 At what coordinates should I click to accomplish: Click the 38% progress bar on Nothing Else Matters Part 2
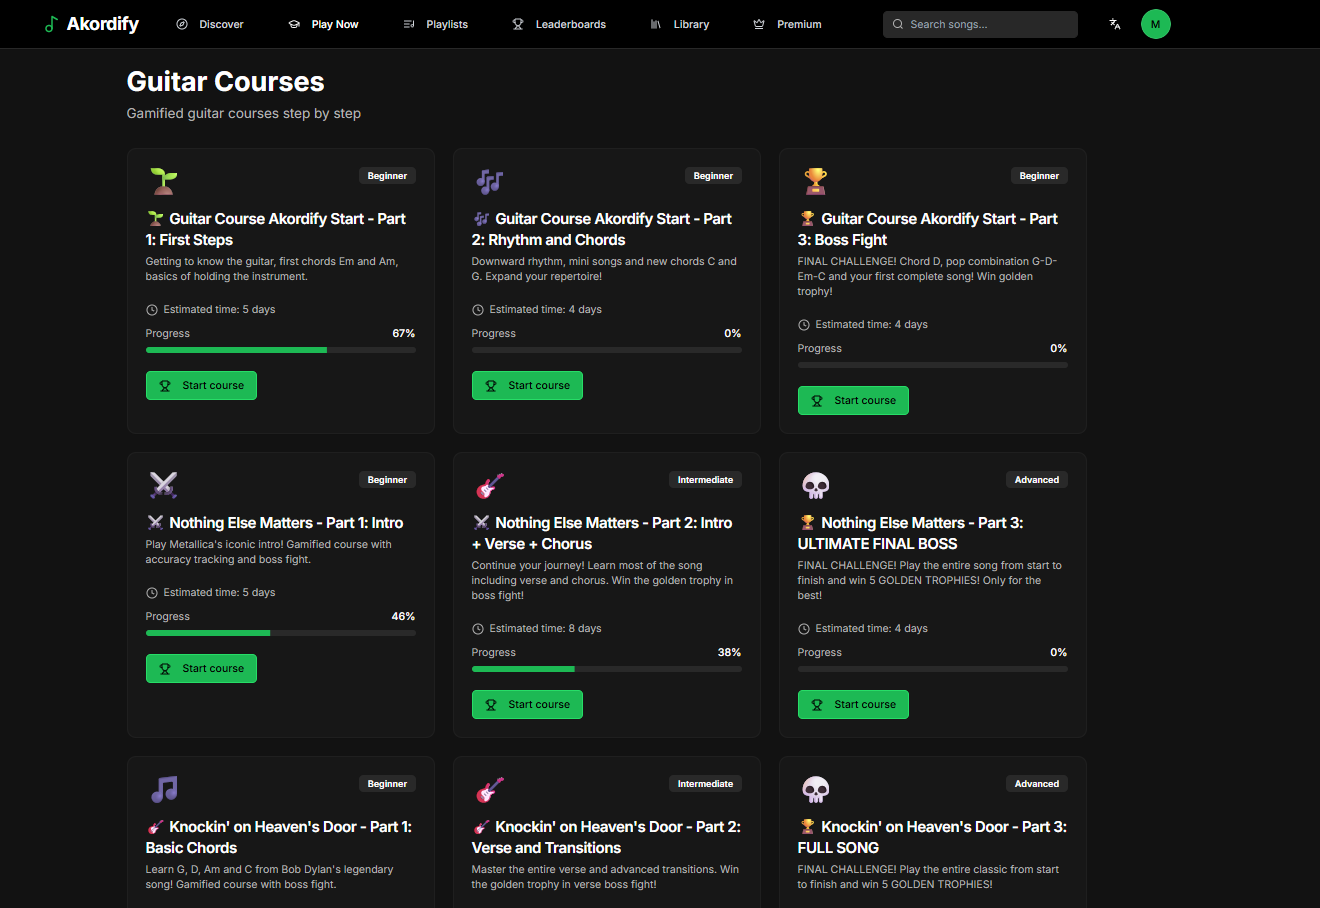tap(607, 669)
